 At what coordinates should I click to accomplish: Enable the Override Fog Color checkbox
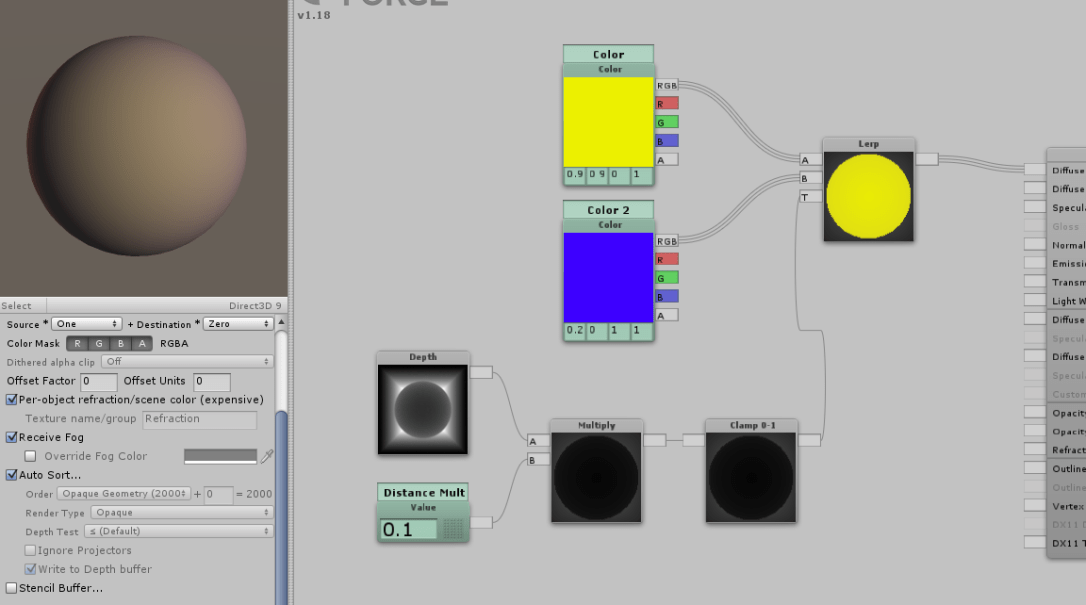30,456
